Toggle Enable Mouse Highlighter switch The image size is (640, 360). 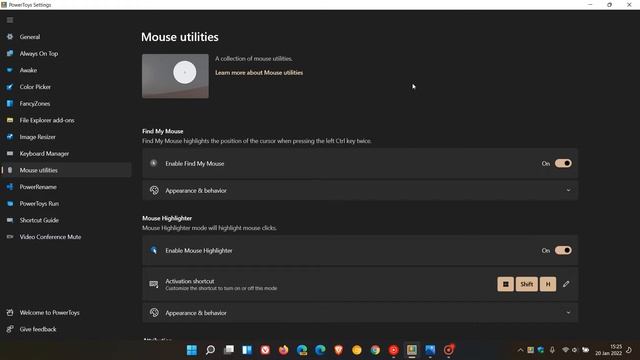[x=563, y=250]
